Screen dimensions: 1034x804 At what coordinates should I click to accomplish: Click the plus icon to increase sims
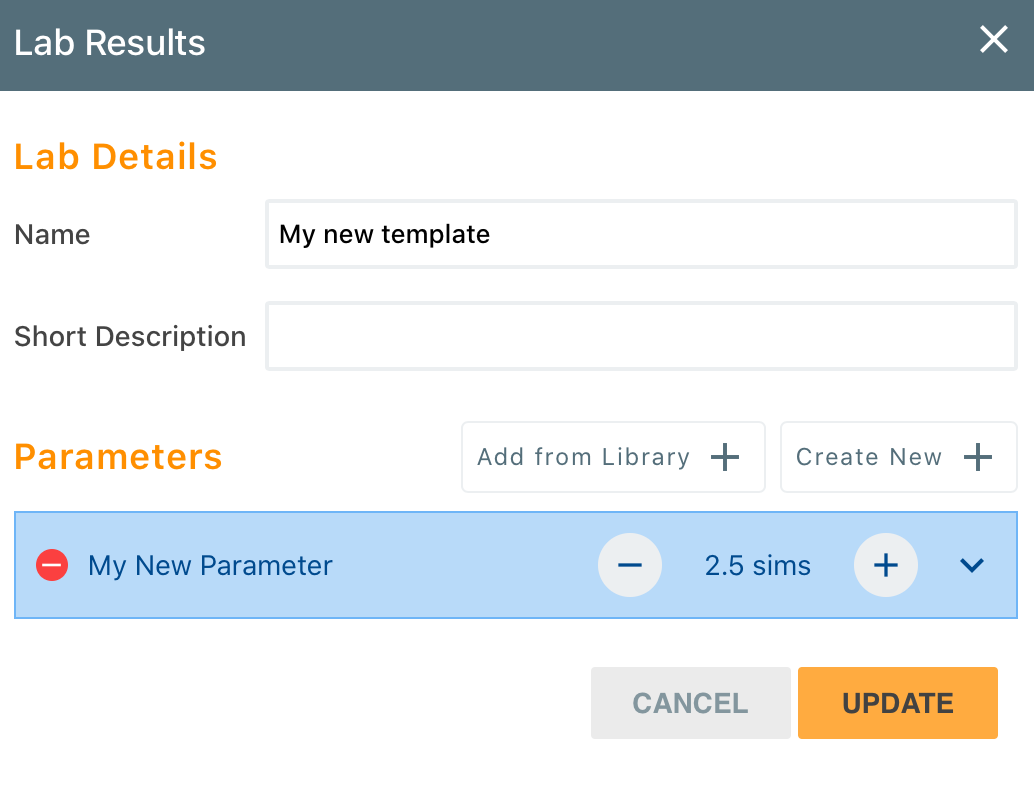pos(886,565)
